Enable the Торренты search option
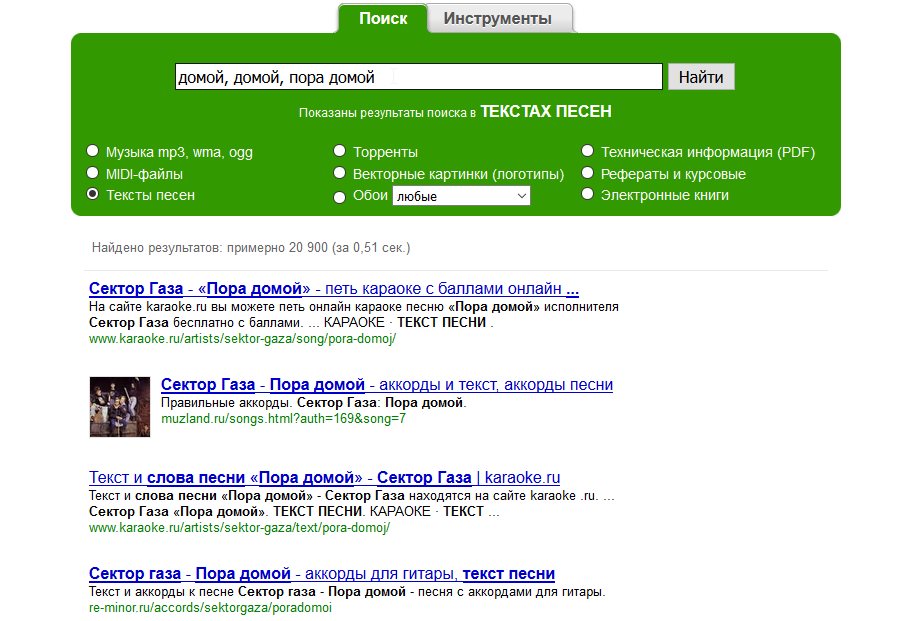 [x=339, y=152]
